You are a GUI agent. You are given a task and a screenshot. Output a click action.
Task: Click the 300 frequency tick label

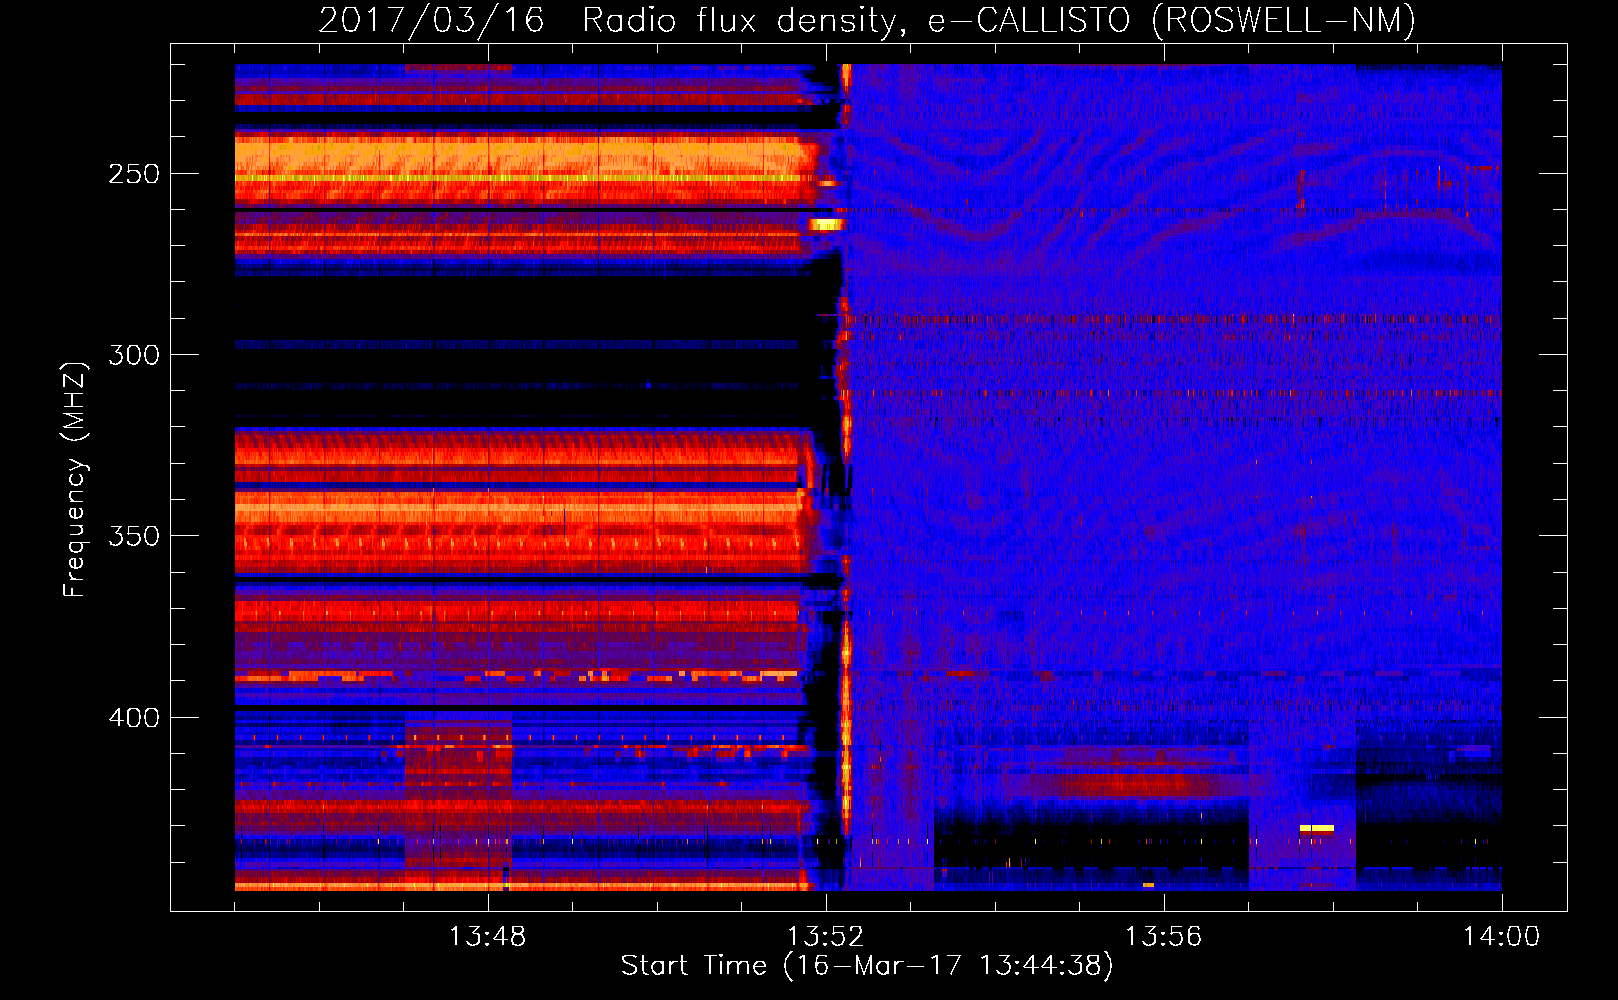134,355
